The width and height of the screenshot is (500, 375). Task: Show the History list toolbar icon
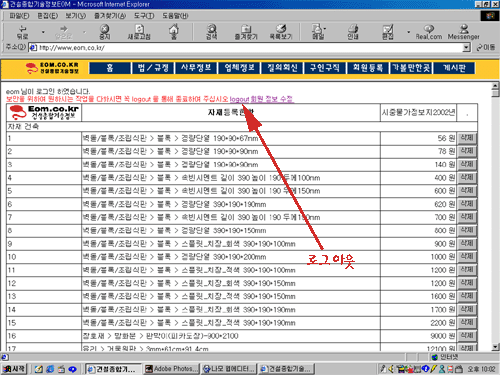281,32
